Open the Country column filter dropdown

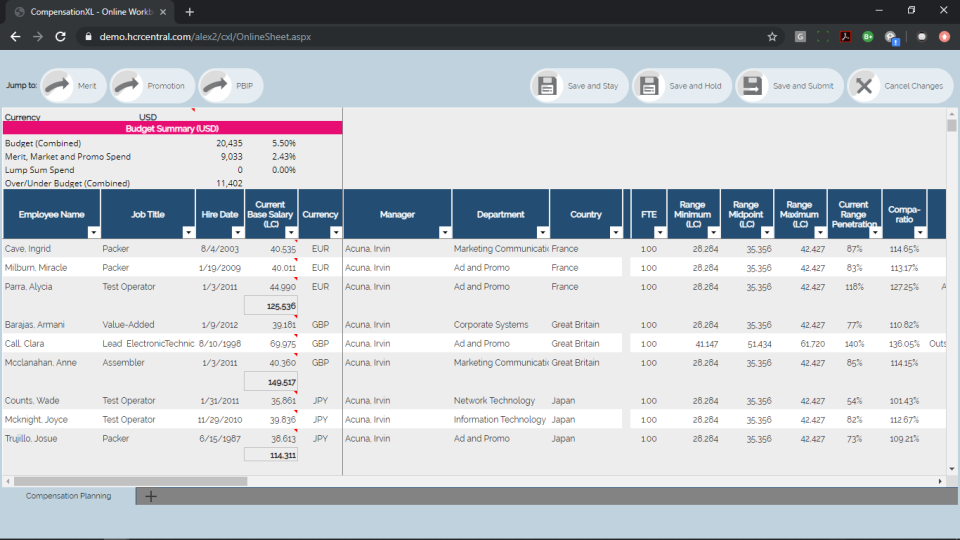coord(616,233)
